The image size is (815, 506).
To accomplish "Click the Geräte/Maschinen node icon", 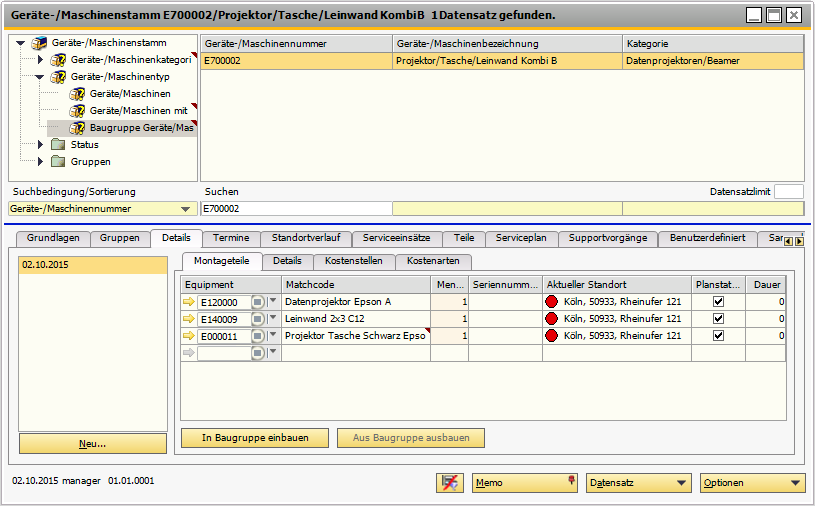I will coord(77,94).
